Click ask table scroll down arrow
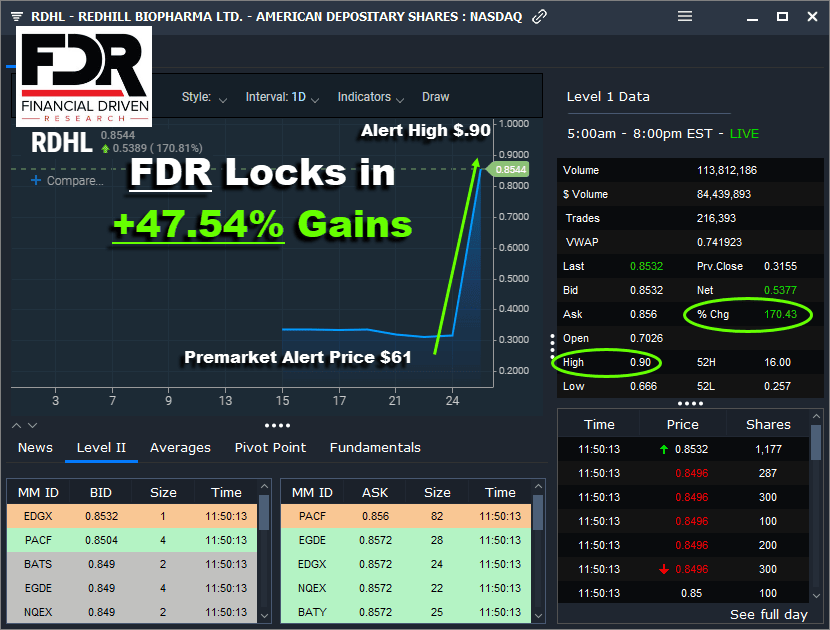This screenshot has width=830, height=630. [539, 616]
